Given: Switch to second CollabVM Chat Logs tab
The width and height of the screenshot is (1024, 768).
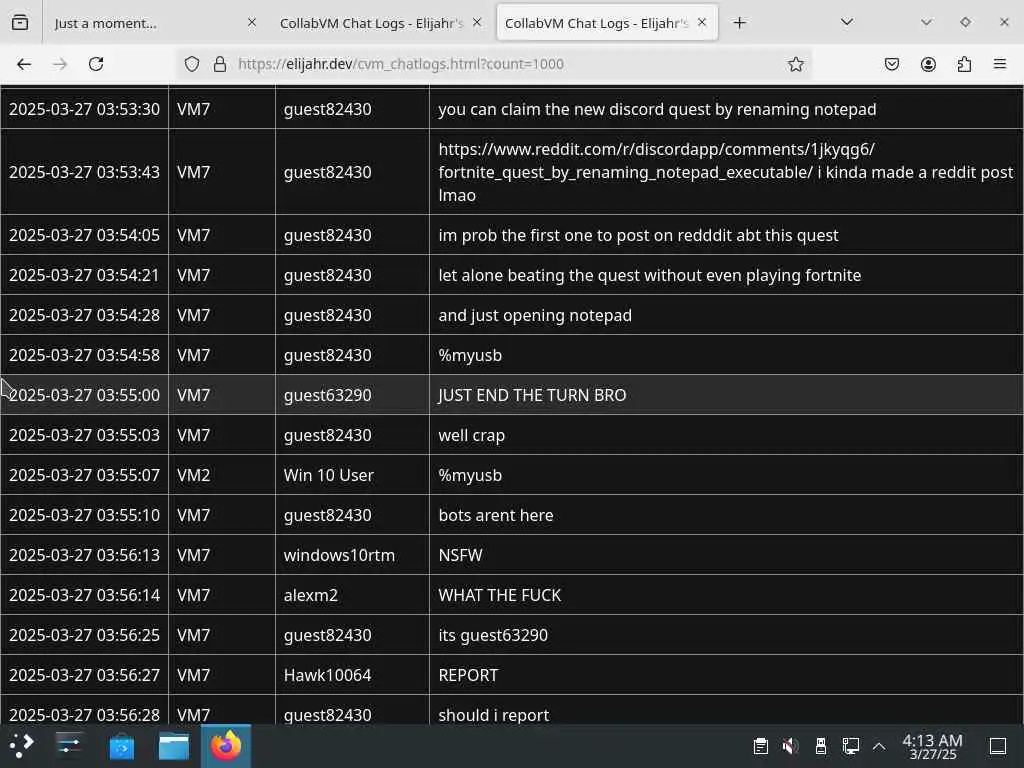Looking at the screenshot, I should point(379,23).
